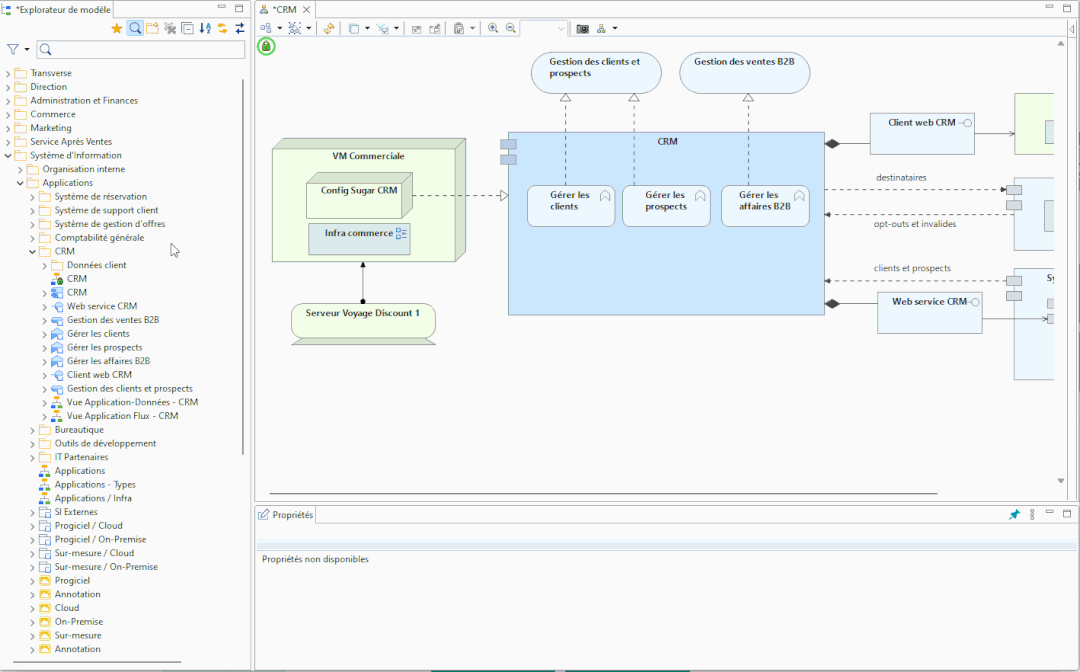
Task: Click the 'destinataires' flow label
Action: tap(901, 178)
